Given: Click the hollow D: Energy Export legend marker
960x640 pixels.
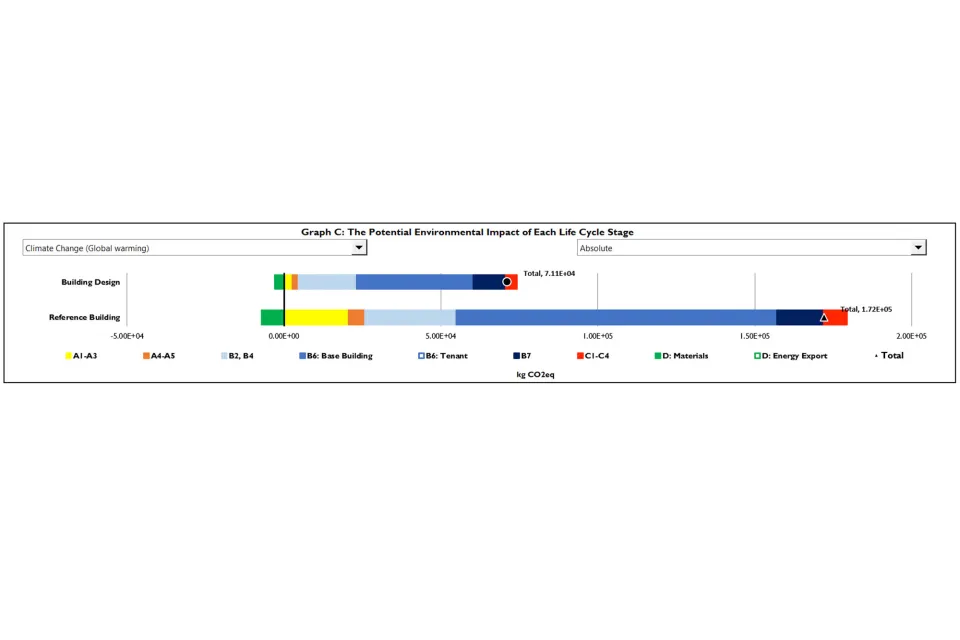Looking at the screenshot, I should pyautogui.click(x=756, y=356).
